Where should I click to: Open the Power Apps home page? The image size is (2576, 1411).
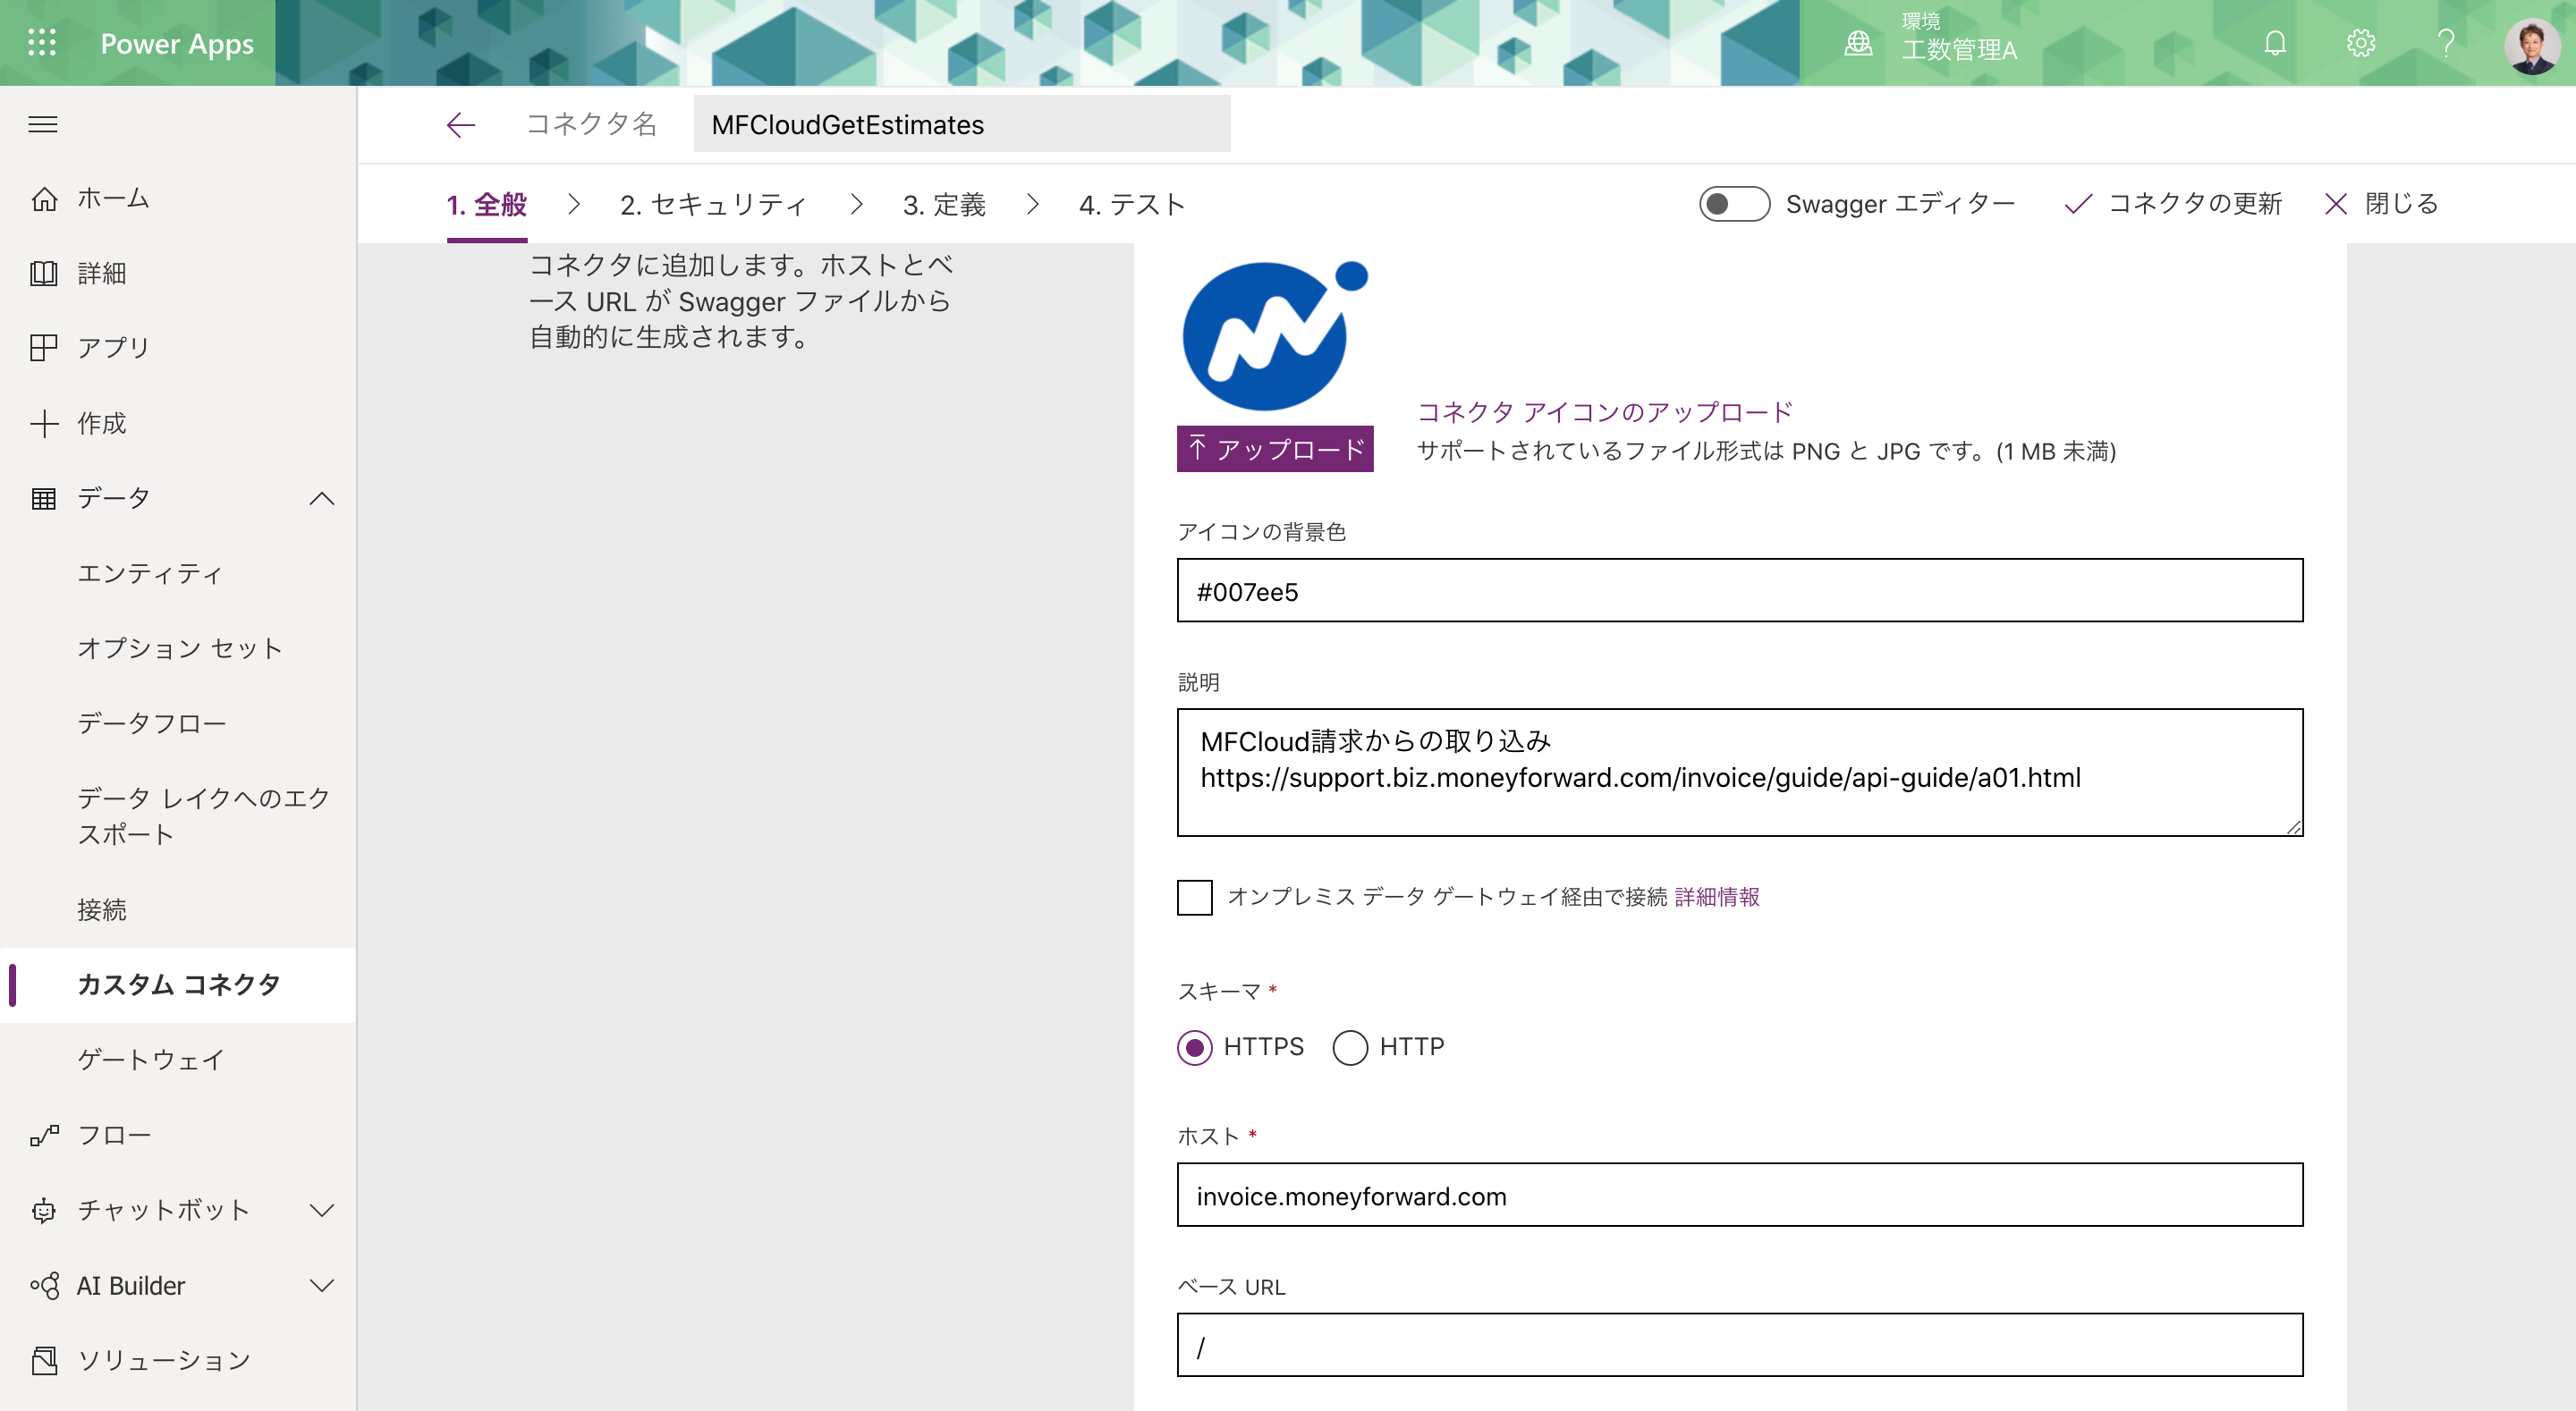click(113, 198)
